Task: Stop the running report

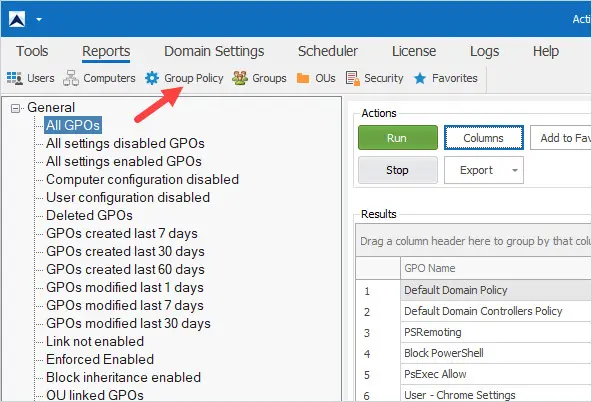Action: [398, 170]
